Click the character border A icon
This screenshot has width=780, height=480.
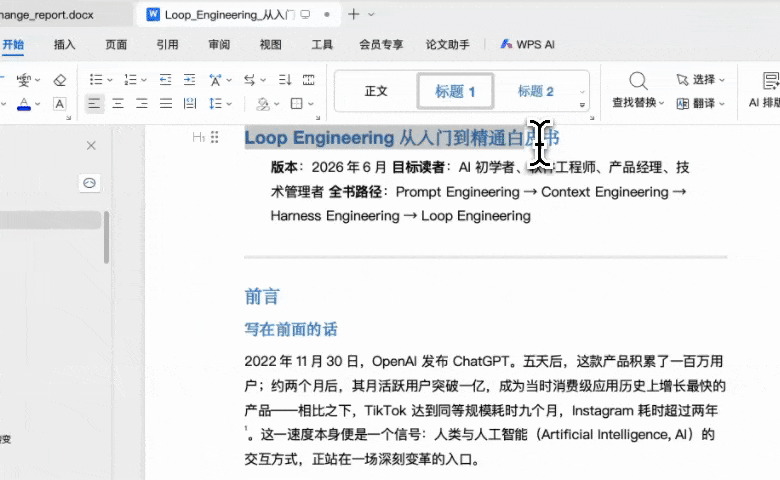pos(60,104)
